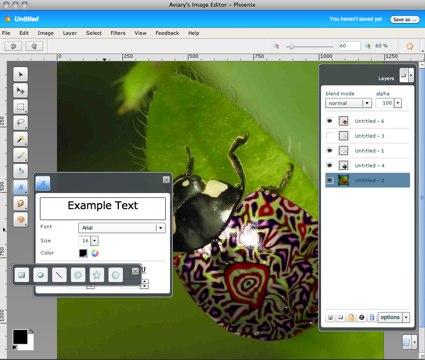The image size is (425, 360).
Task: Open the Arial font dropdown
Action: [122, 228]
